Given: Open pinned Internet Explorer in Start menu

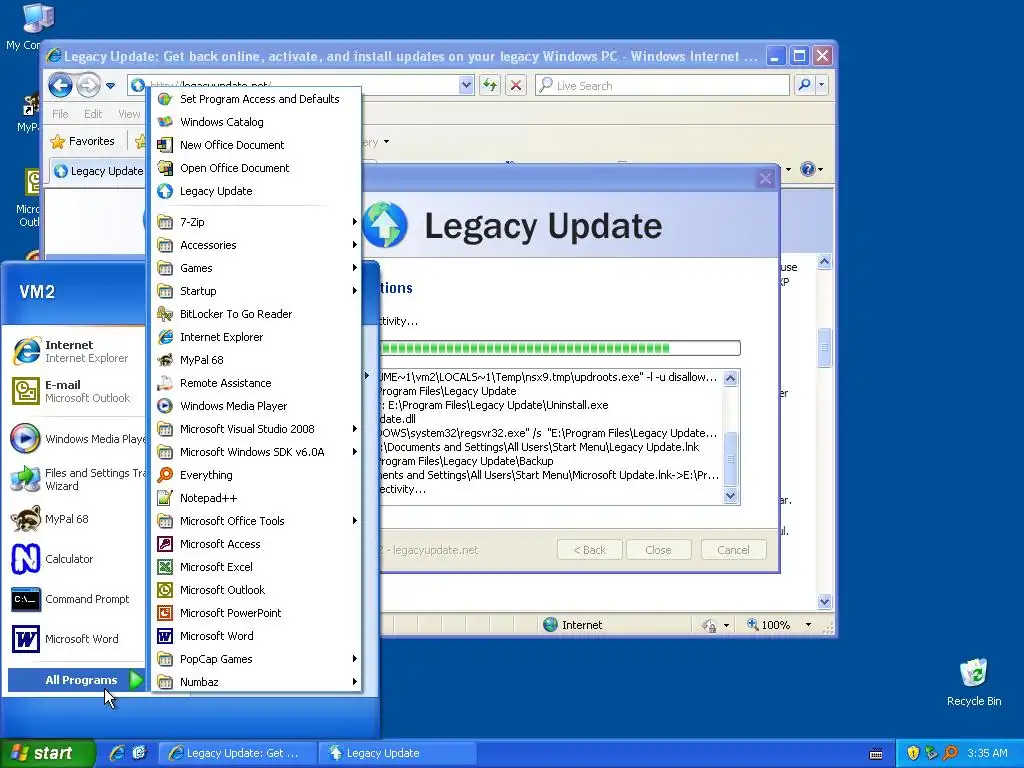Looking at the screenshot, I should [77, 351].
